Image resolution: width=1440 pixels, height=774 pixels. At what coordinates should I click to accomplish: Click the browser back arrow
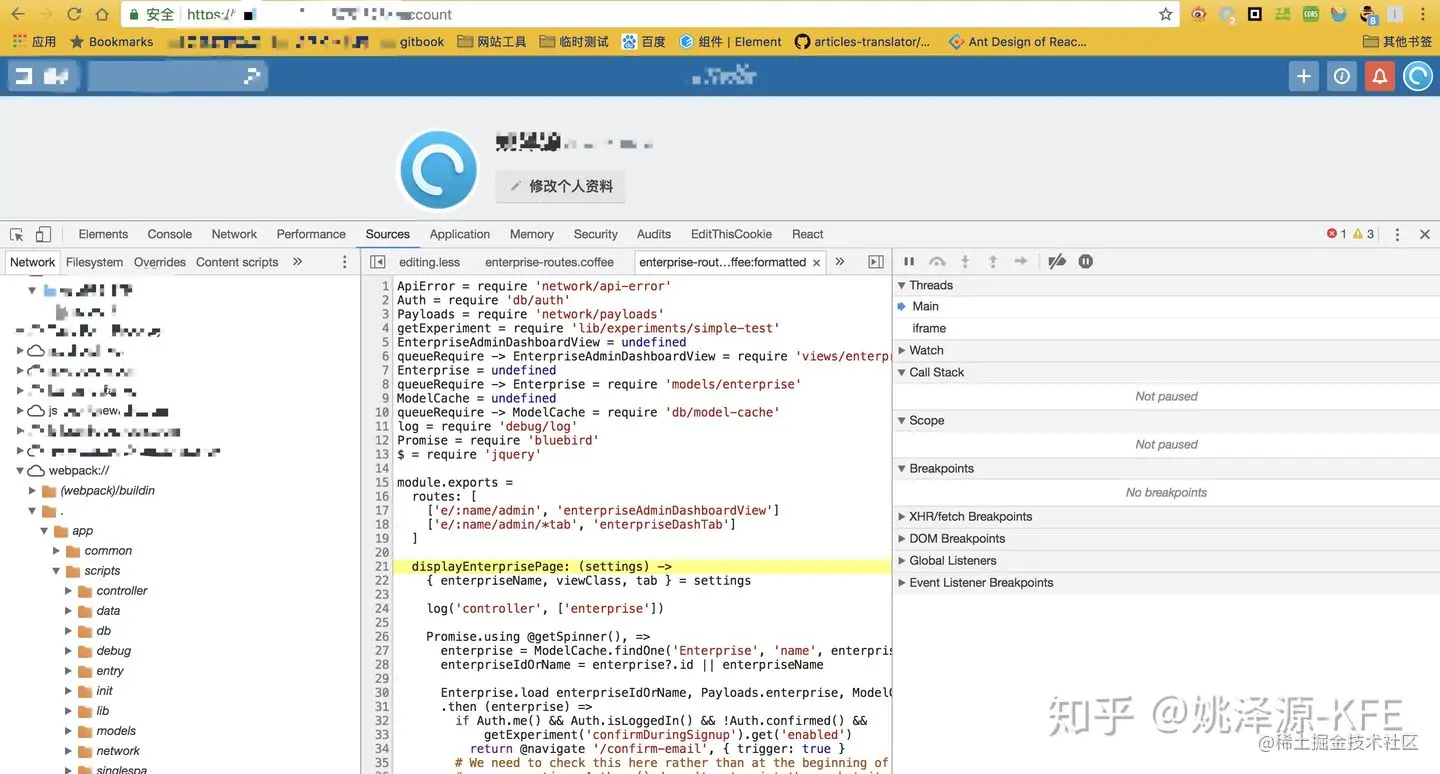click(17, 15)
